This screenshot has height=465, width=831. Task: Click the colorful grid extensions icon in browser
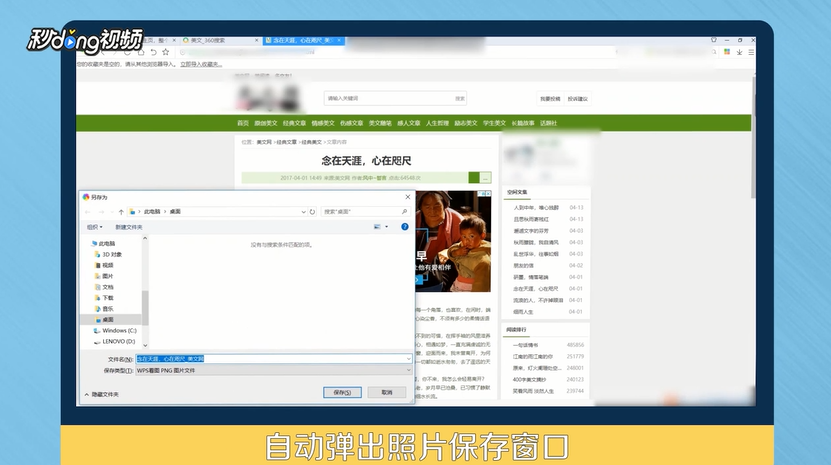pos(727,52)
